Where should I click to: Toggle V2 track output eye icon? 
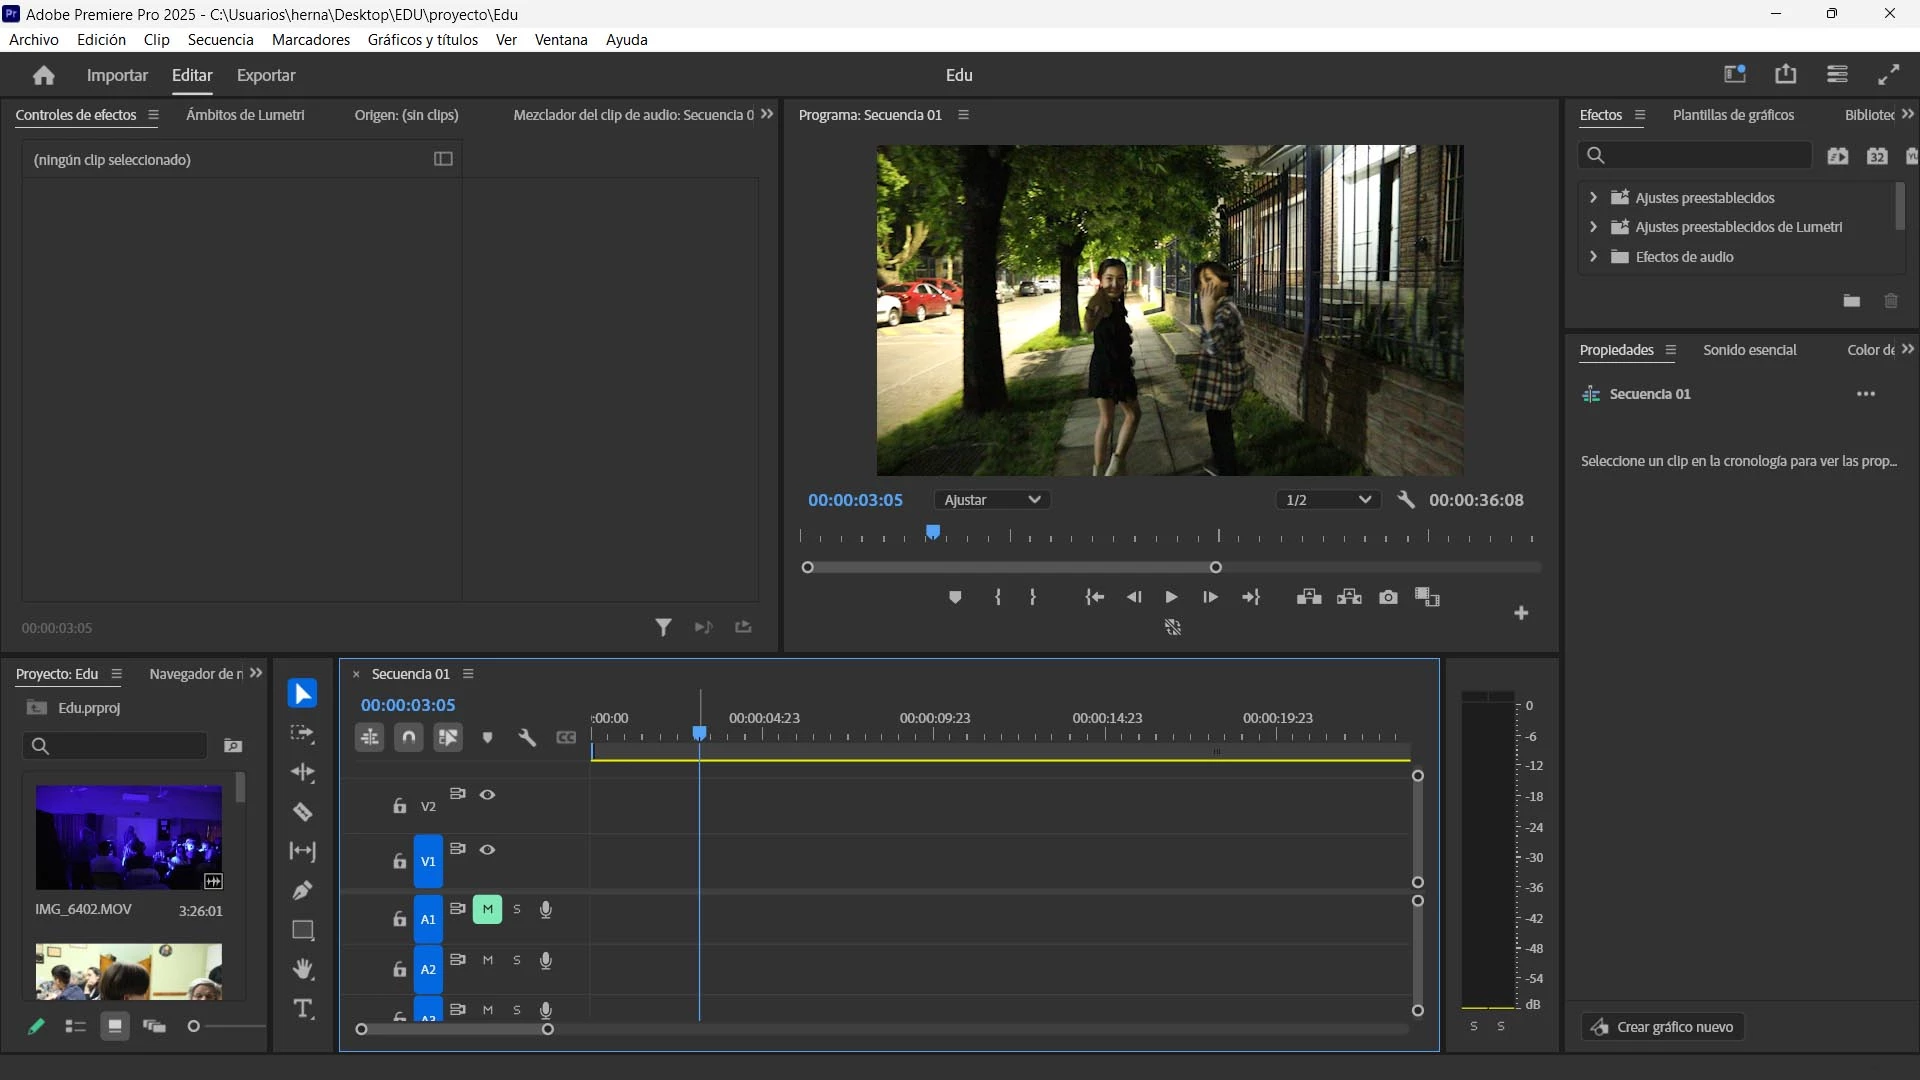(487, 794)
